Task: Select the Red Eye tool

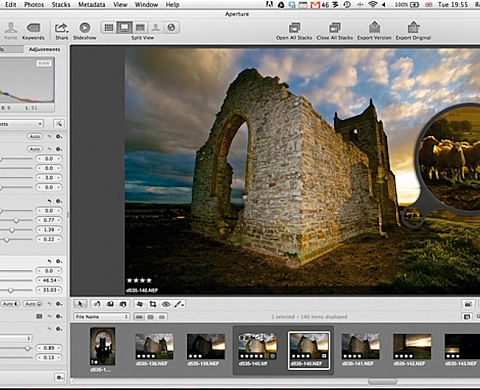Action: pos(166,304)
